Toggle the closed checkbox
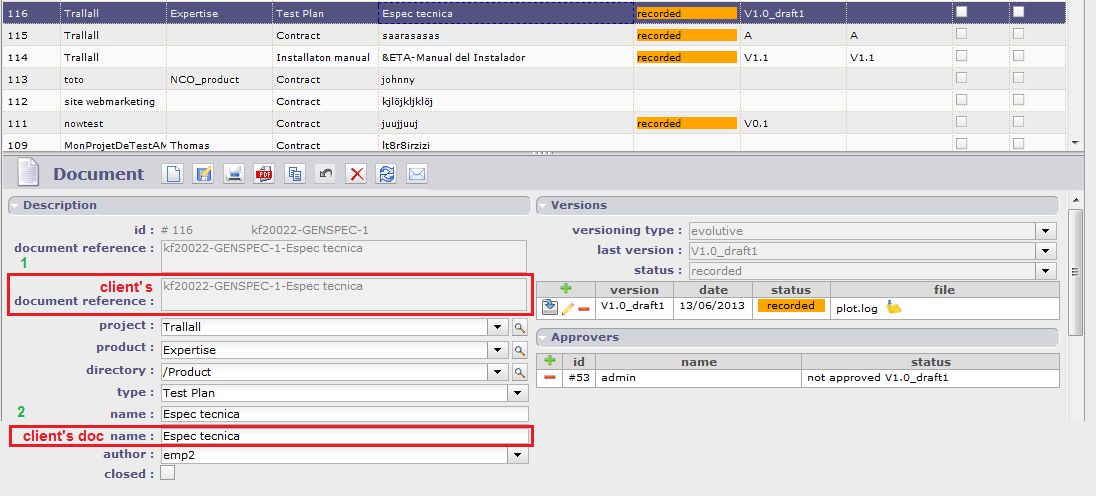The width and height of the screenshot is (1096, 496). point(168,473)
